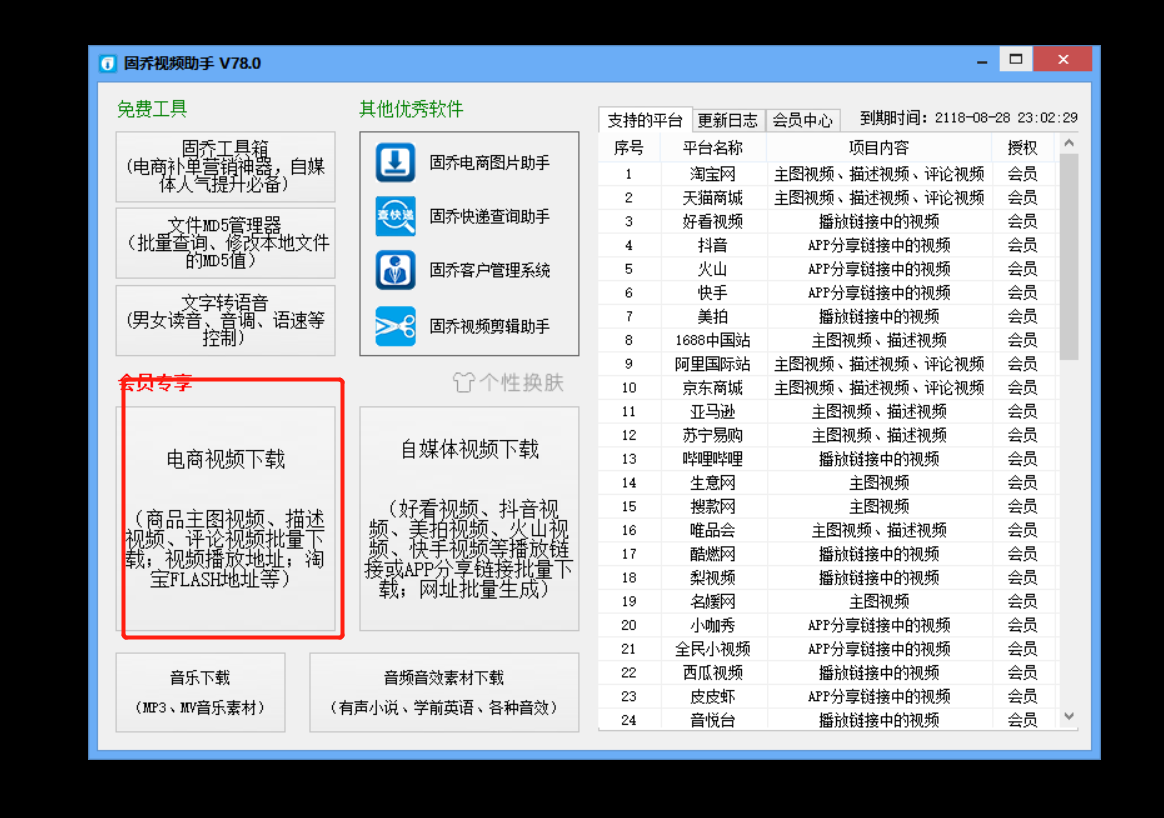Switch to the 支持的平台 tab
The width and height of the screenshot is (1164, 818).
644,120
